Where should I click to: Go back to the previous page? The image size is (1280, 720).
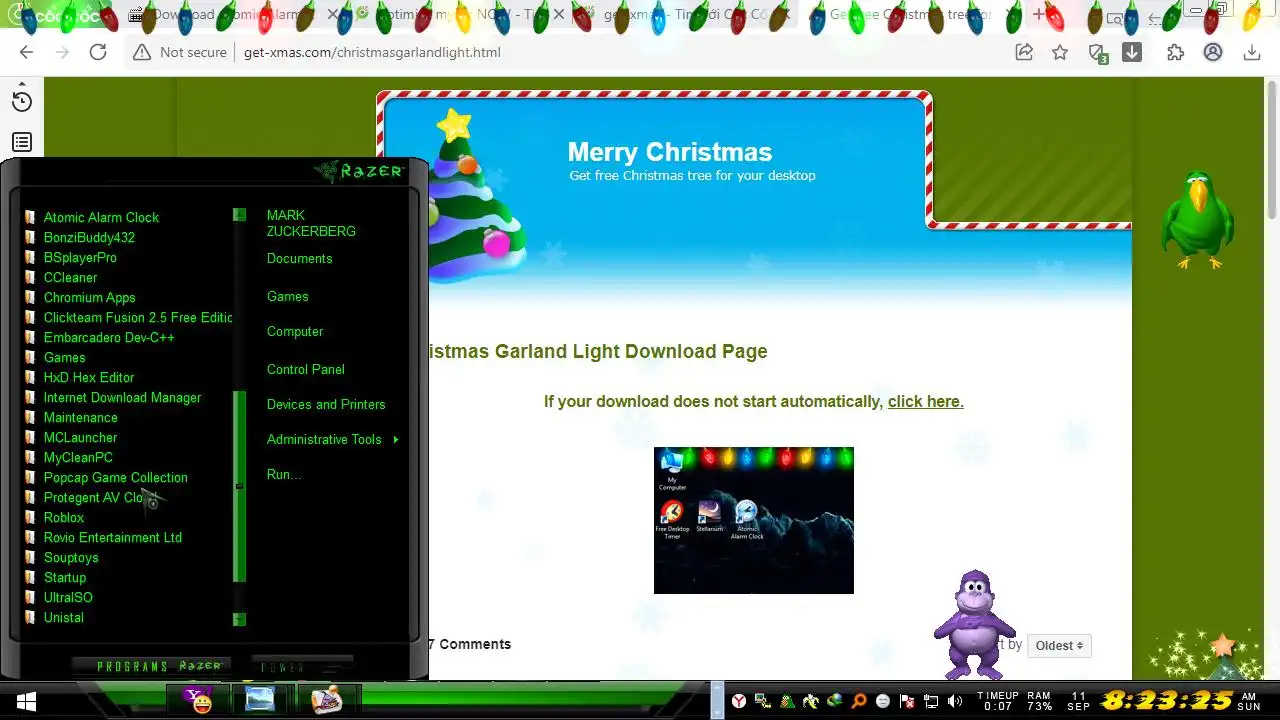pos(27,52)
